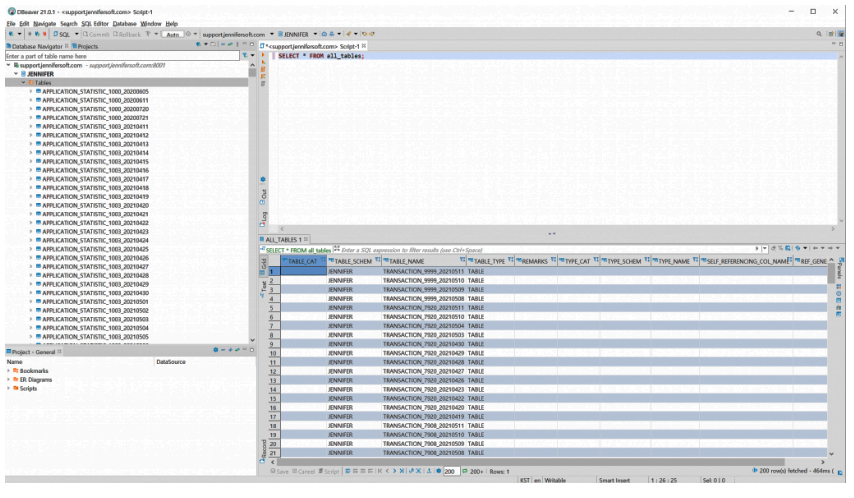Click the 200+ row count refresh indicator
The height and width of the screenshot is (498, 854).
click(473, 471)
